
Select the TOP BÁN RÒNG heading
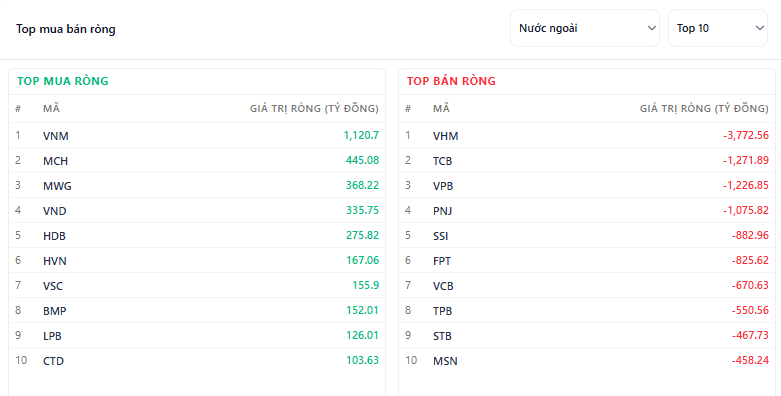(x=451, y=81)
